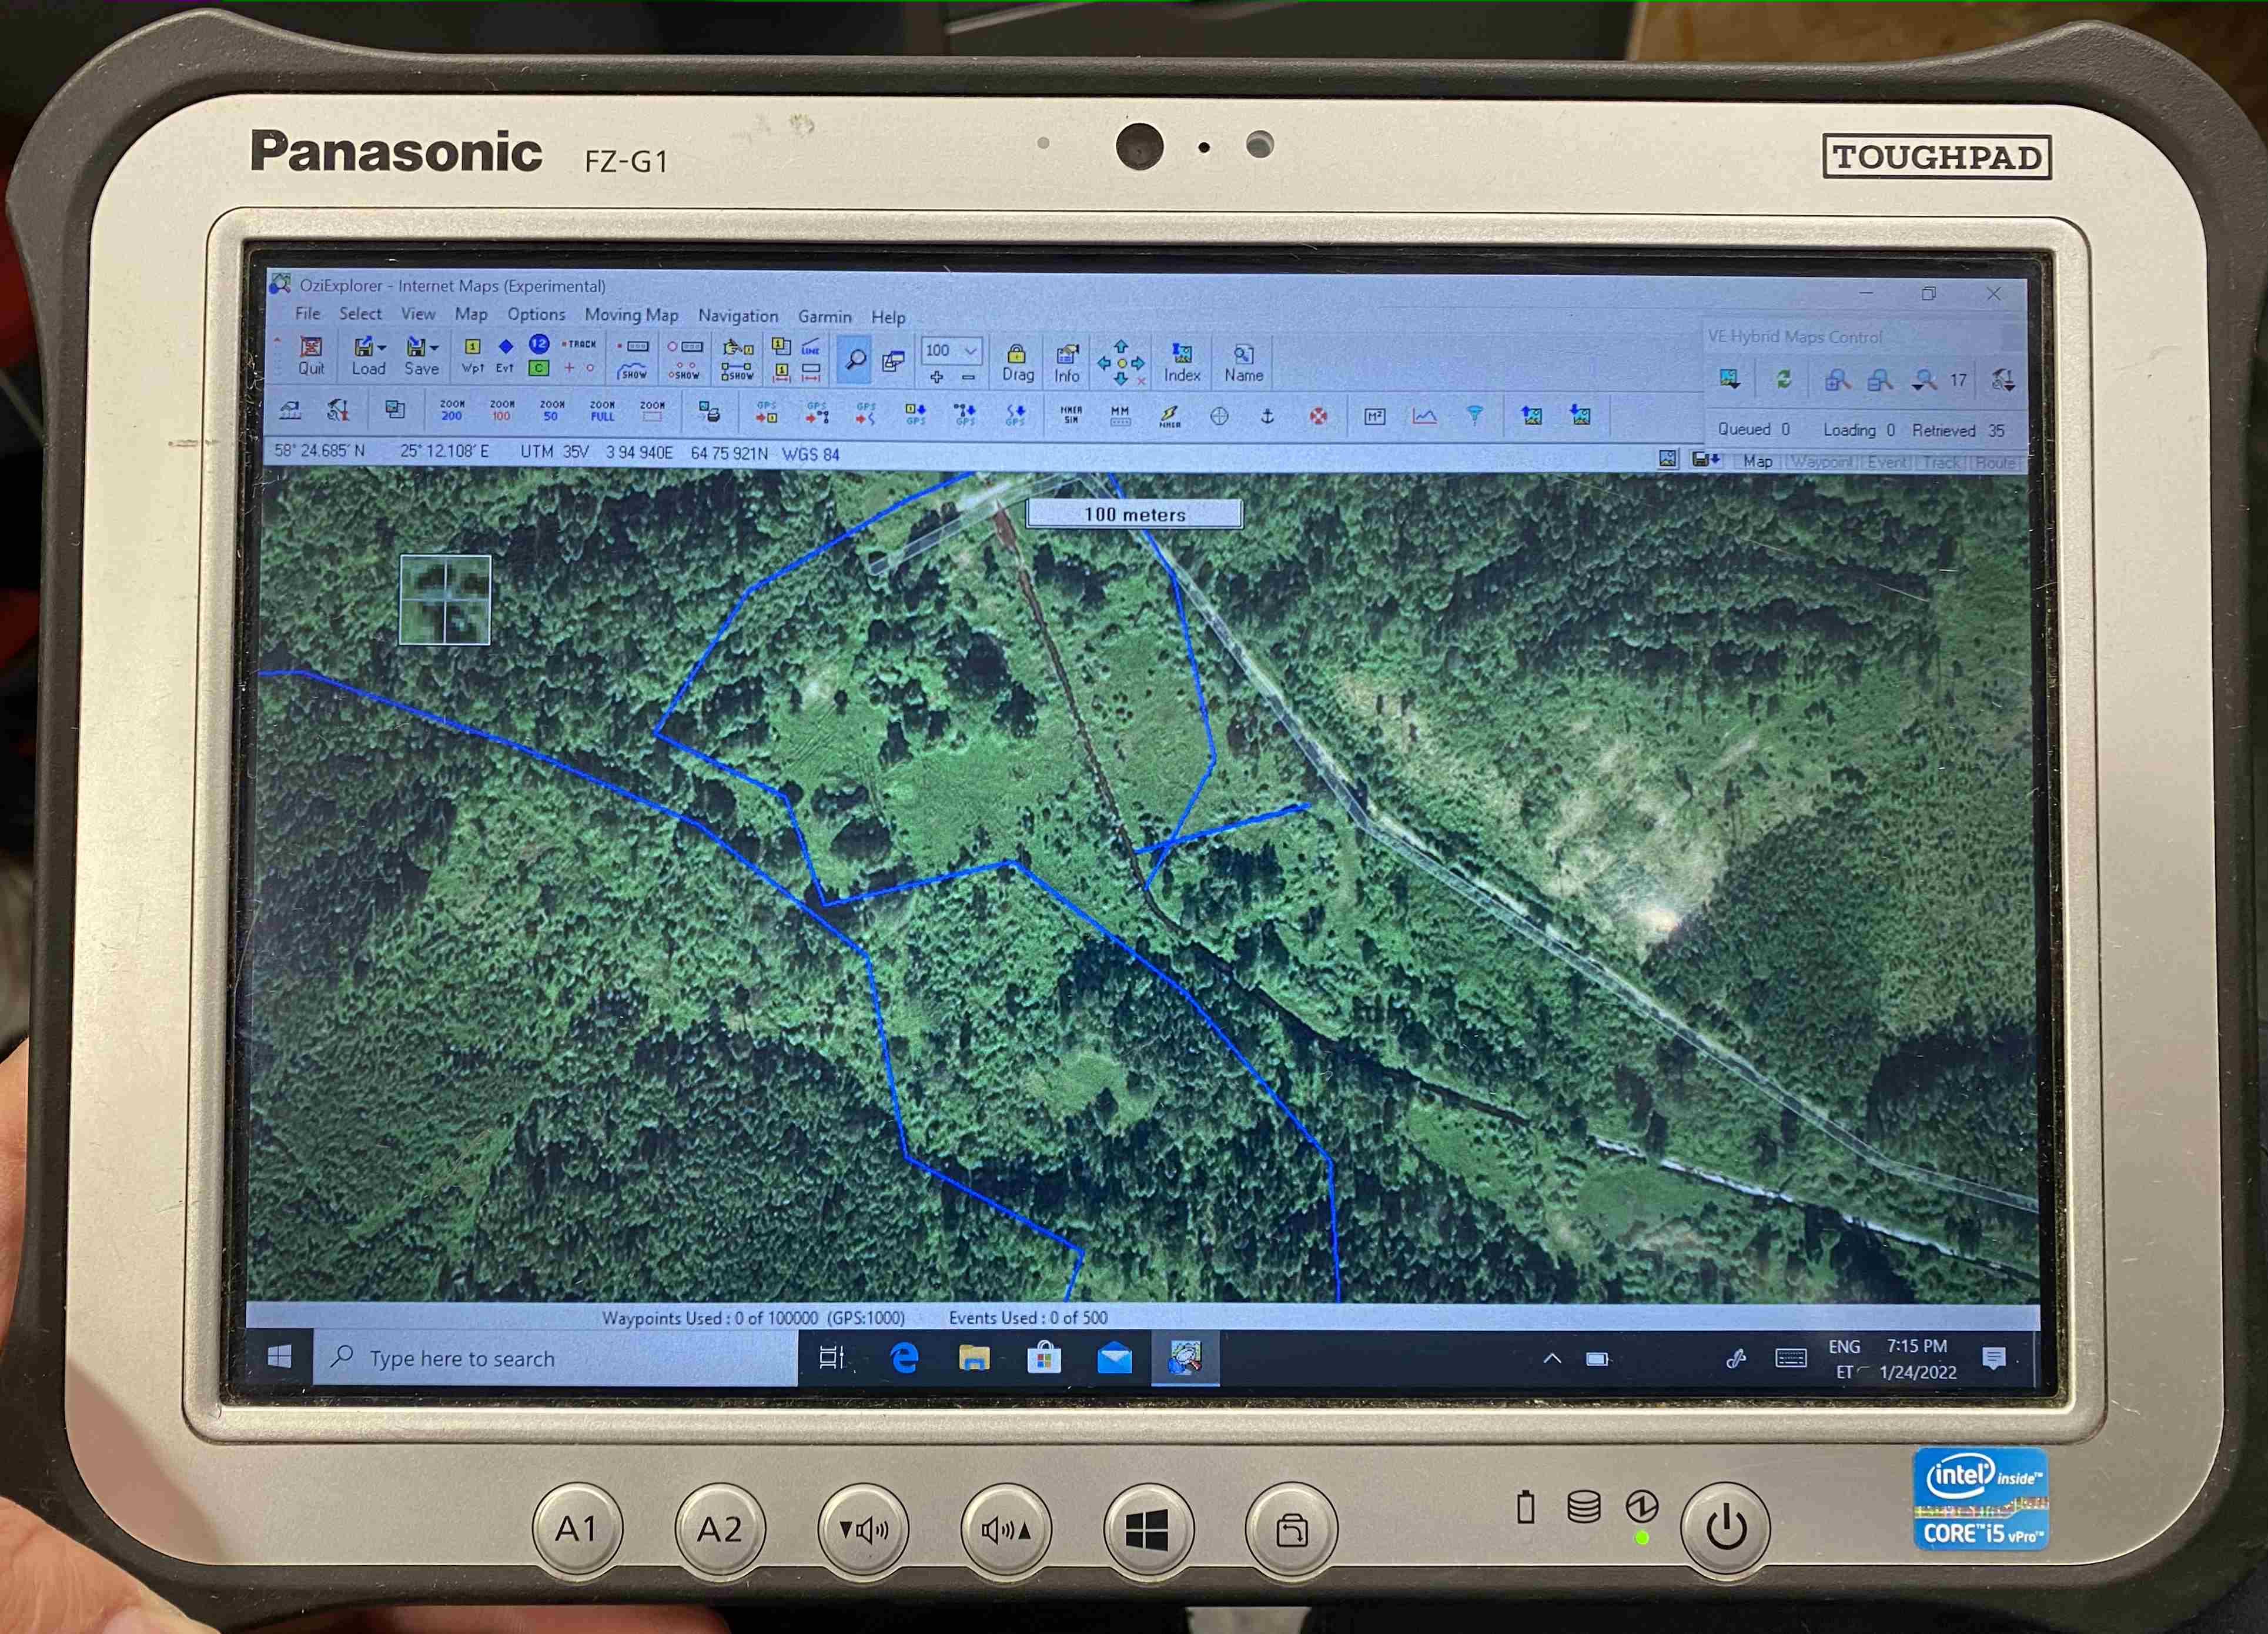Open the Moving Map menu
This screenshot has width=2268, height=1634.
point(631,315)
